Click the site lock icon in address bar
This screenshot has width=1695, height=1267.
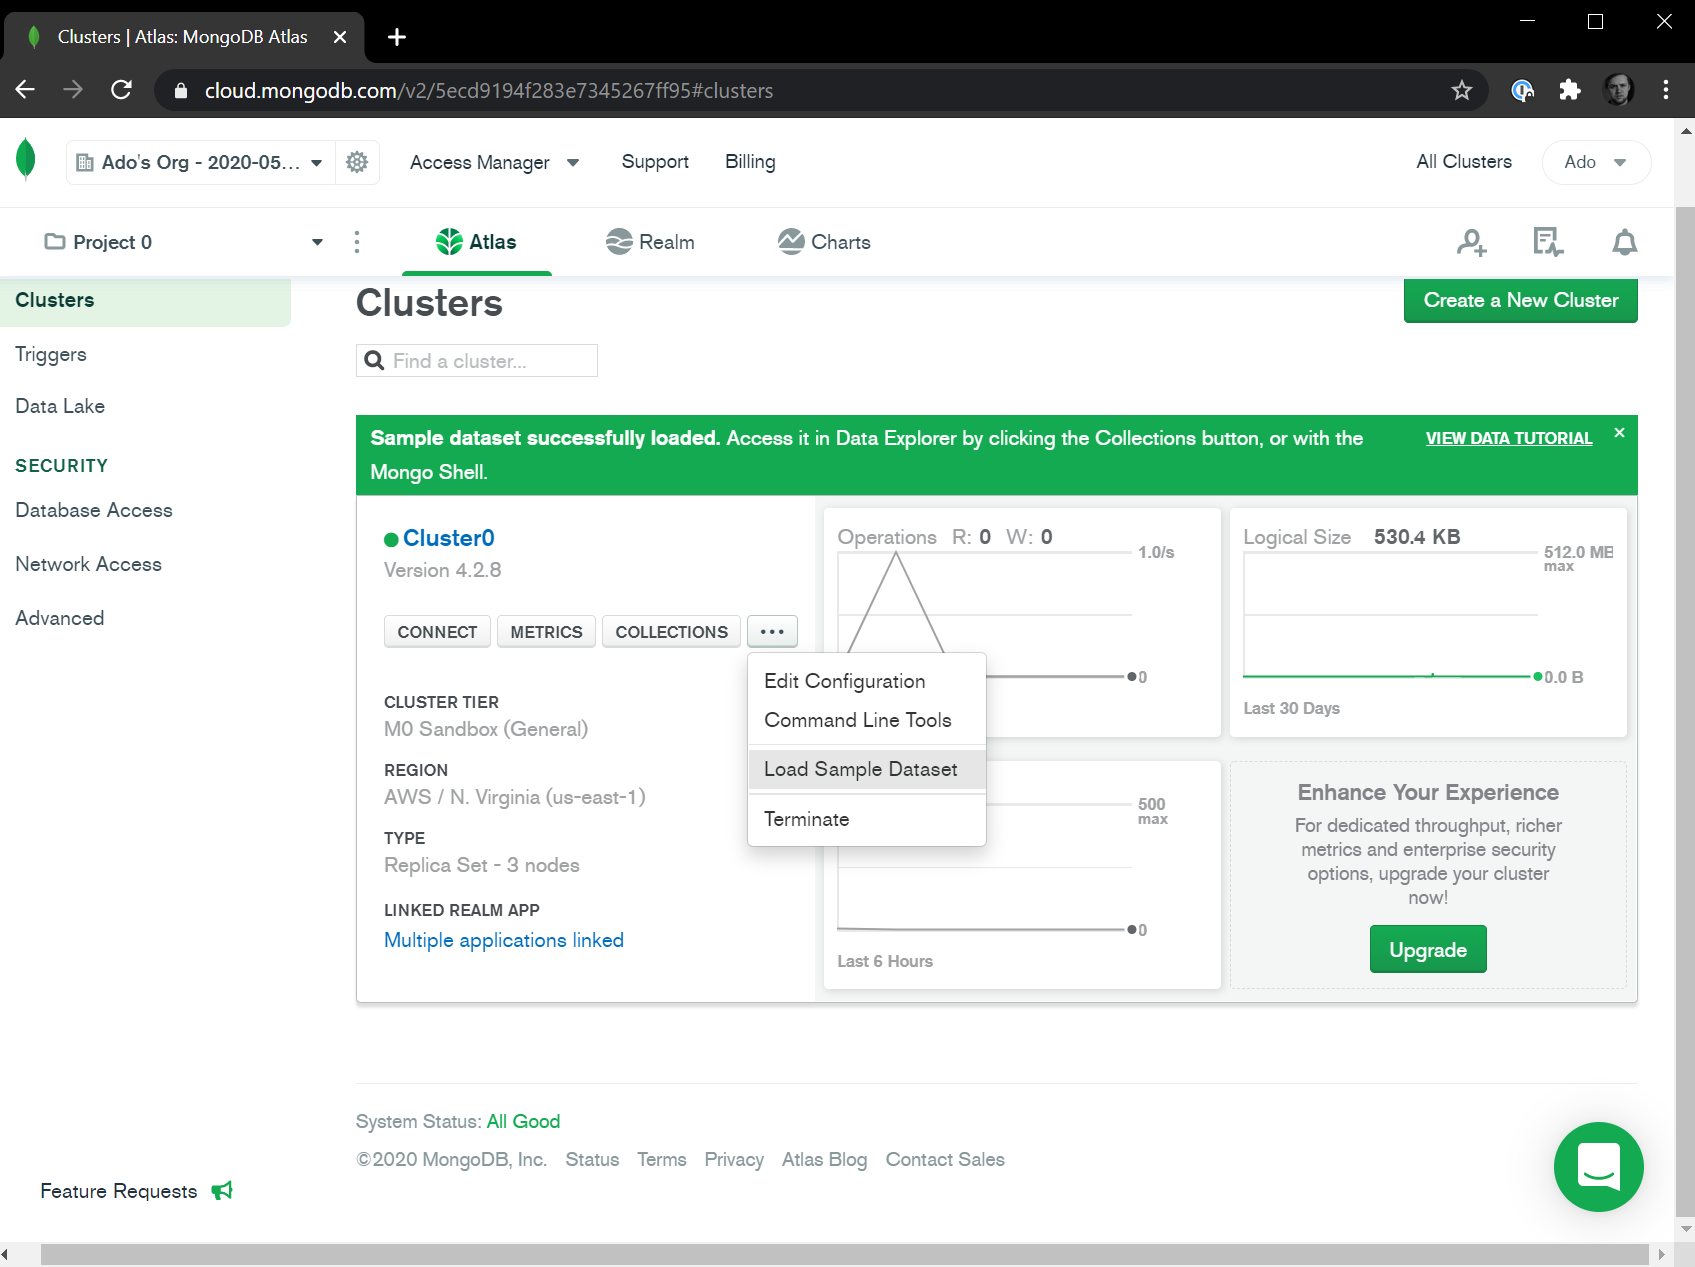point(181,91)
